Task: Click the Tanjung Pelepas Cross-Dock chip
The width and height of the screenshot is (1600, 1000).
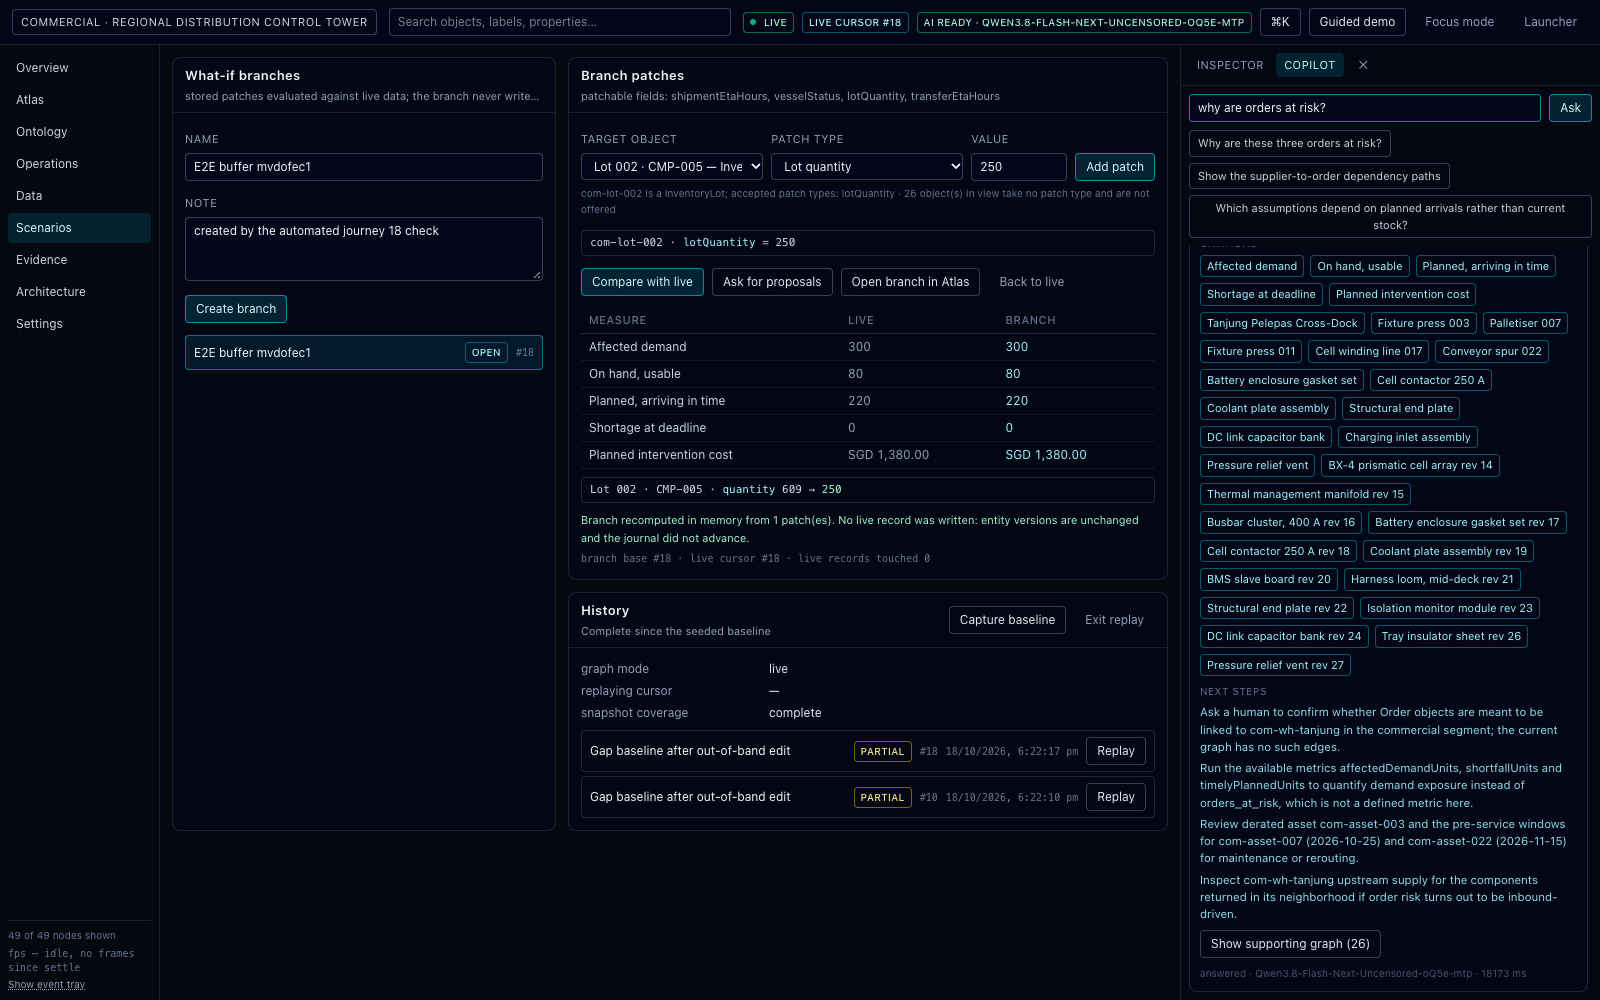Action: tap(1282, 323)
